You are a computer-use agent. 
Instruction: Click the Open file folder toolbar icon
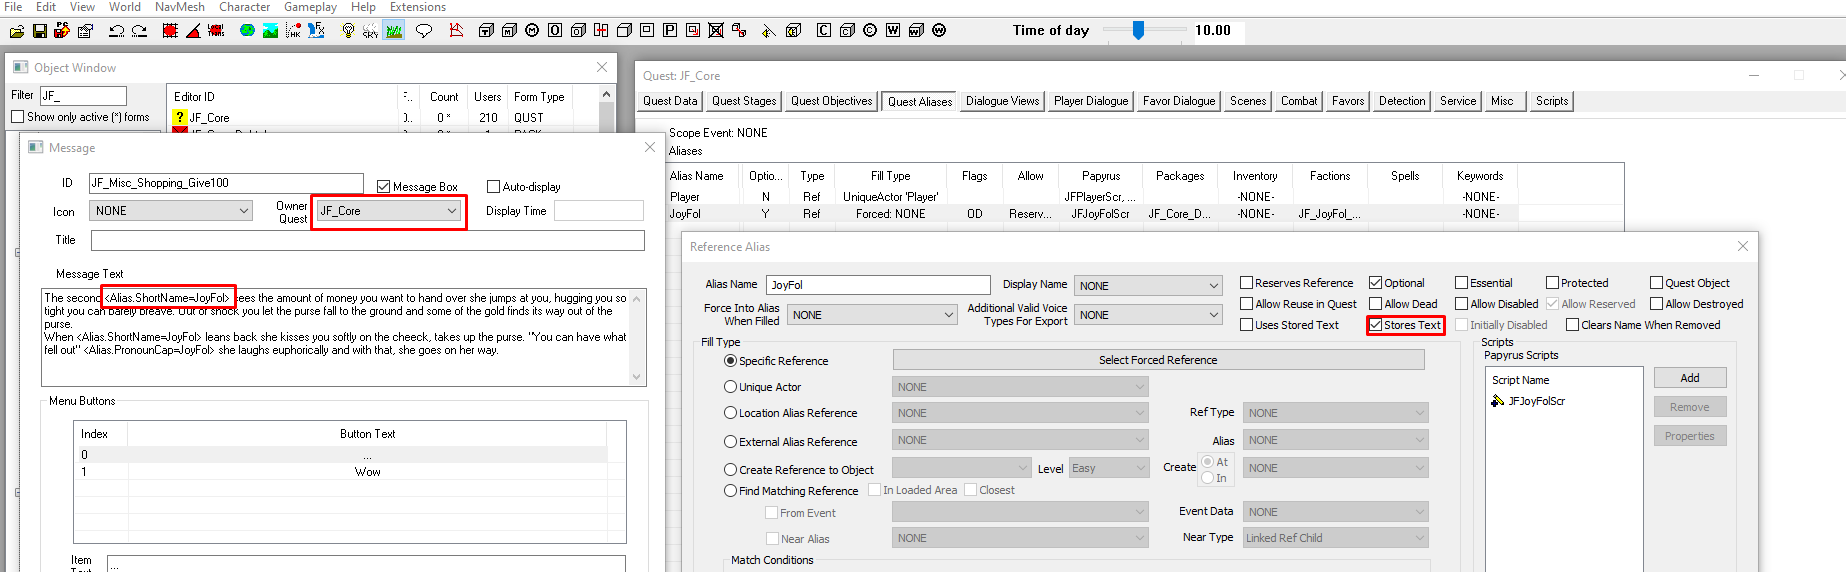click(17, 31)
